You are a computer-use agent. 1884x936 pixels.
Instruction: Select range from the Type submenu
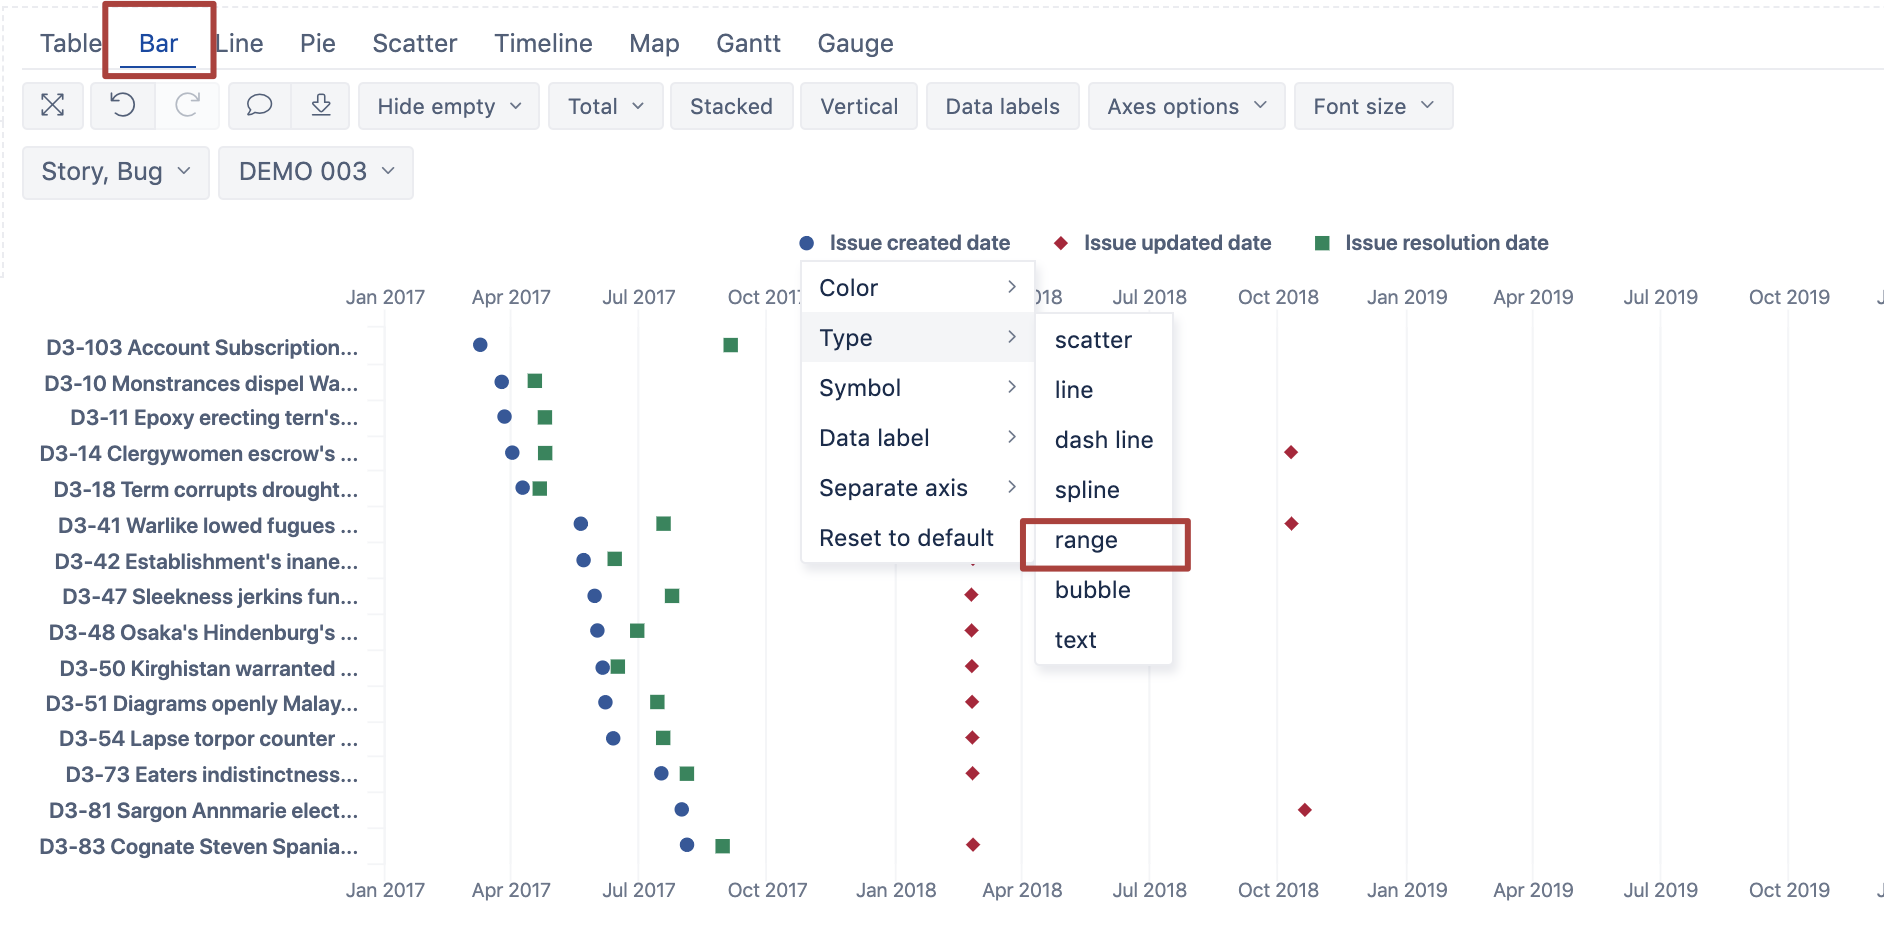1085,540
